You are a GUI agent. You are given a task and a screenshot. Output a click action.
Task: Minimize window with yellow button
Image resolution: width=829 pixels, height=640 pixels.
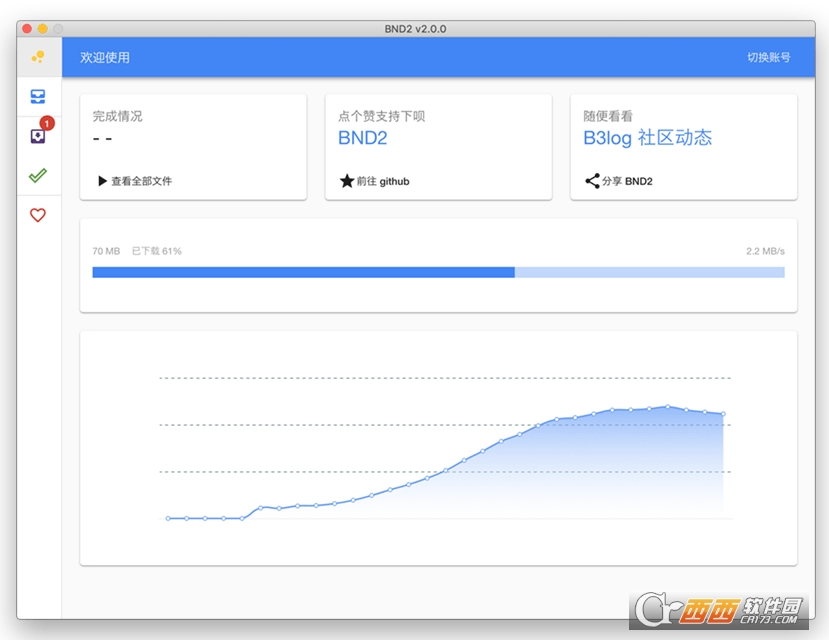click(43, 29)
